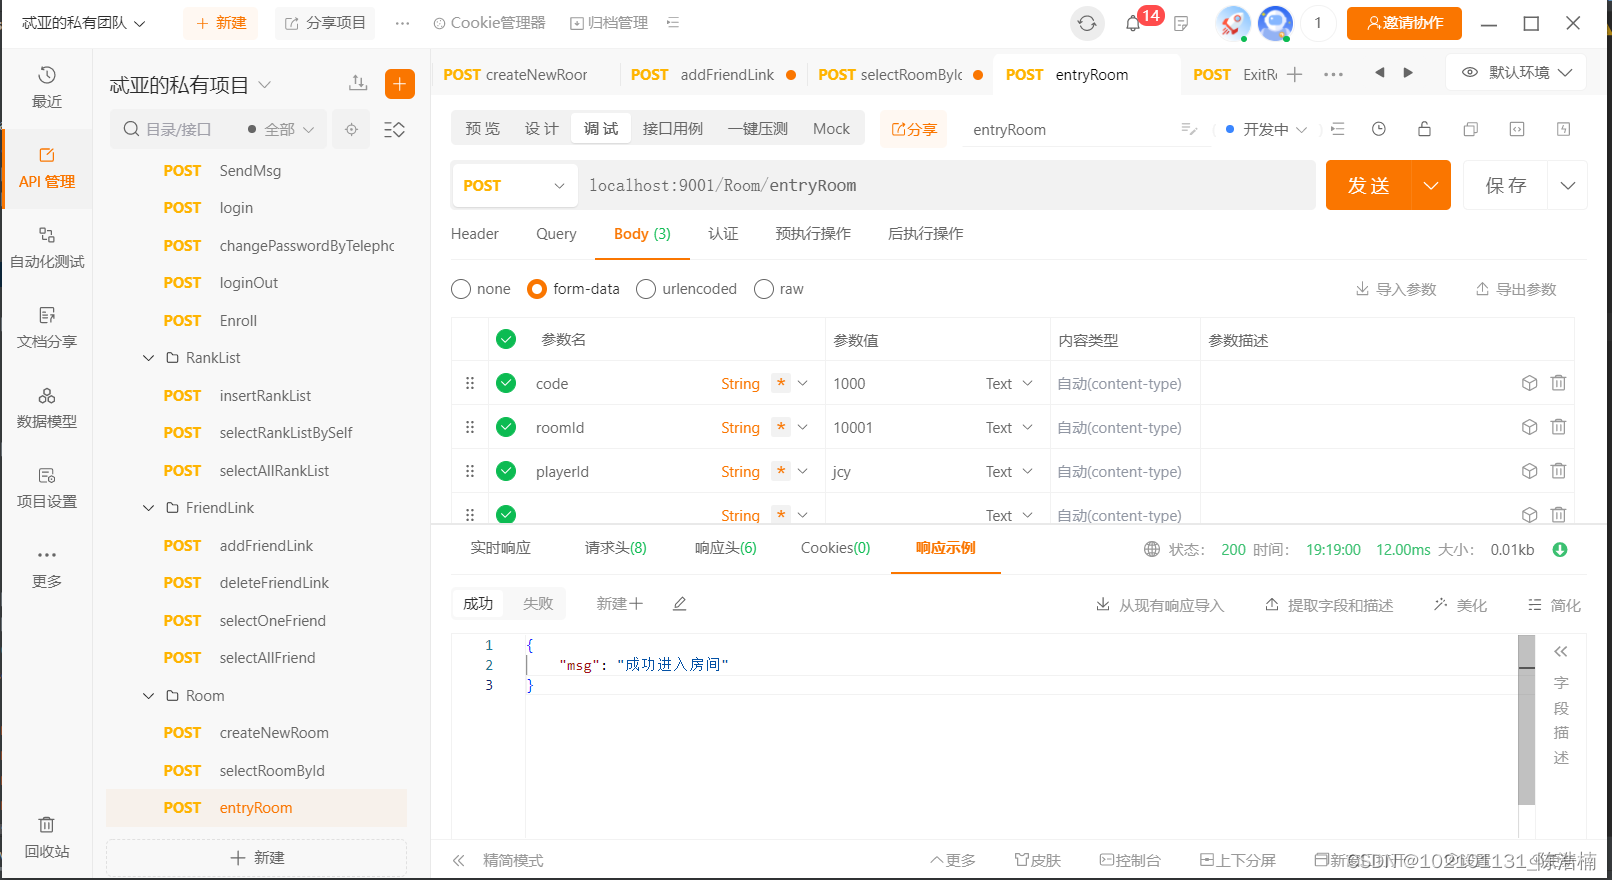Open 项目设置 sidebar section

[47, 487]
